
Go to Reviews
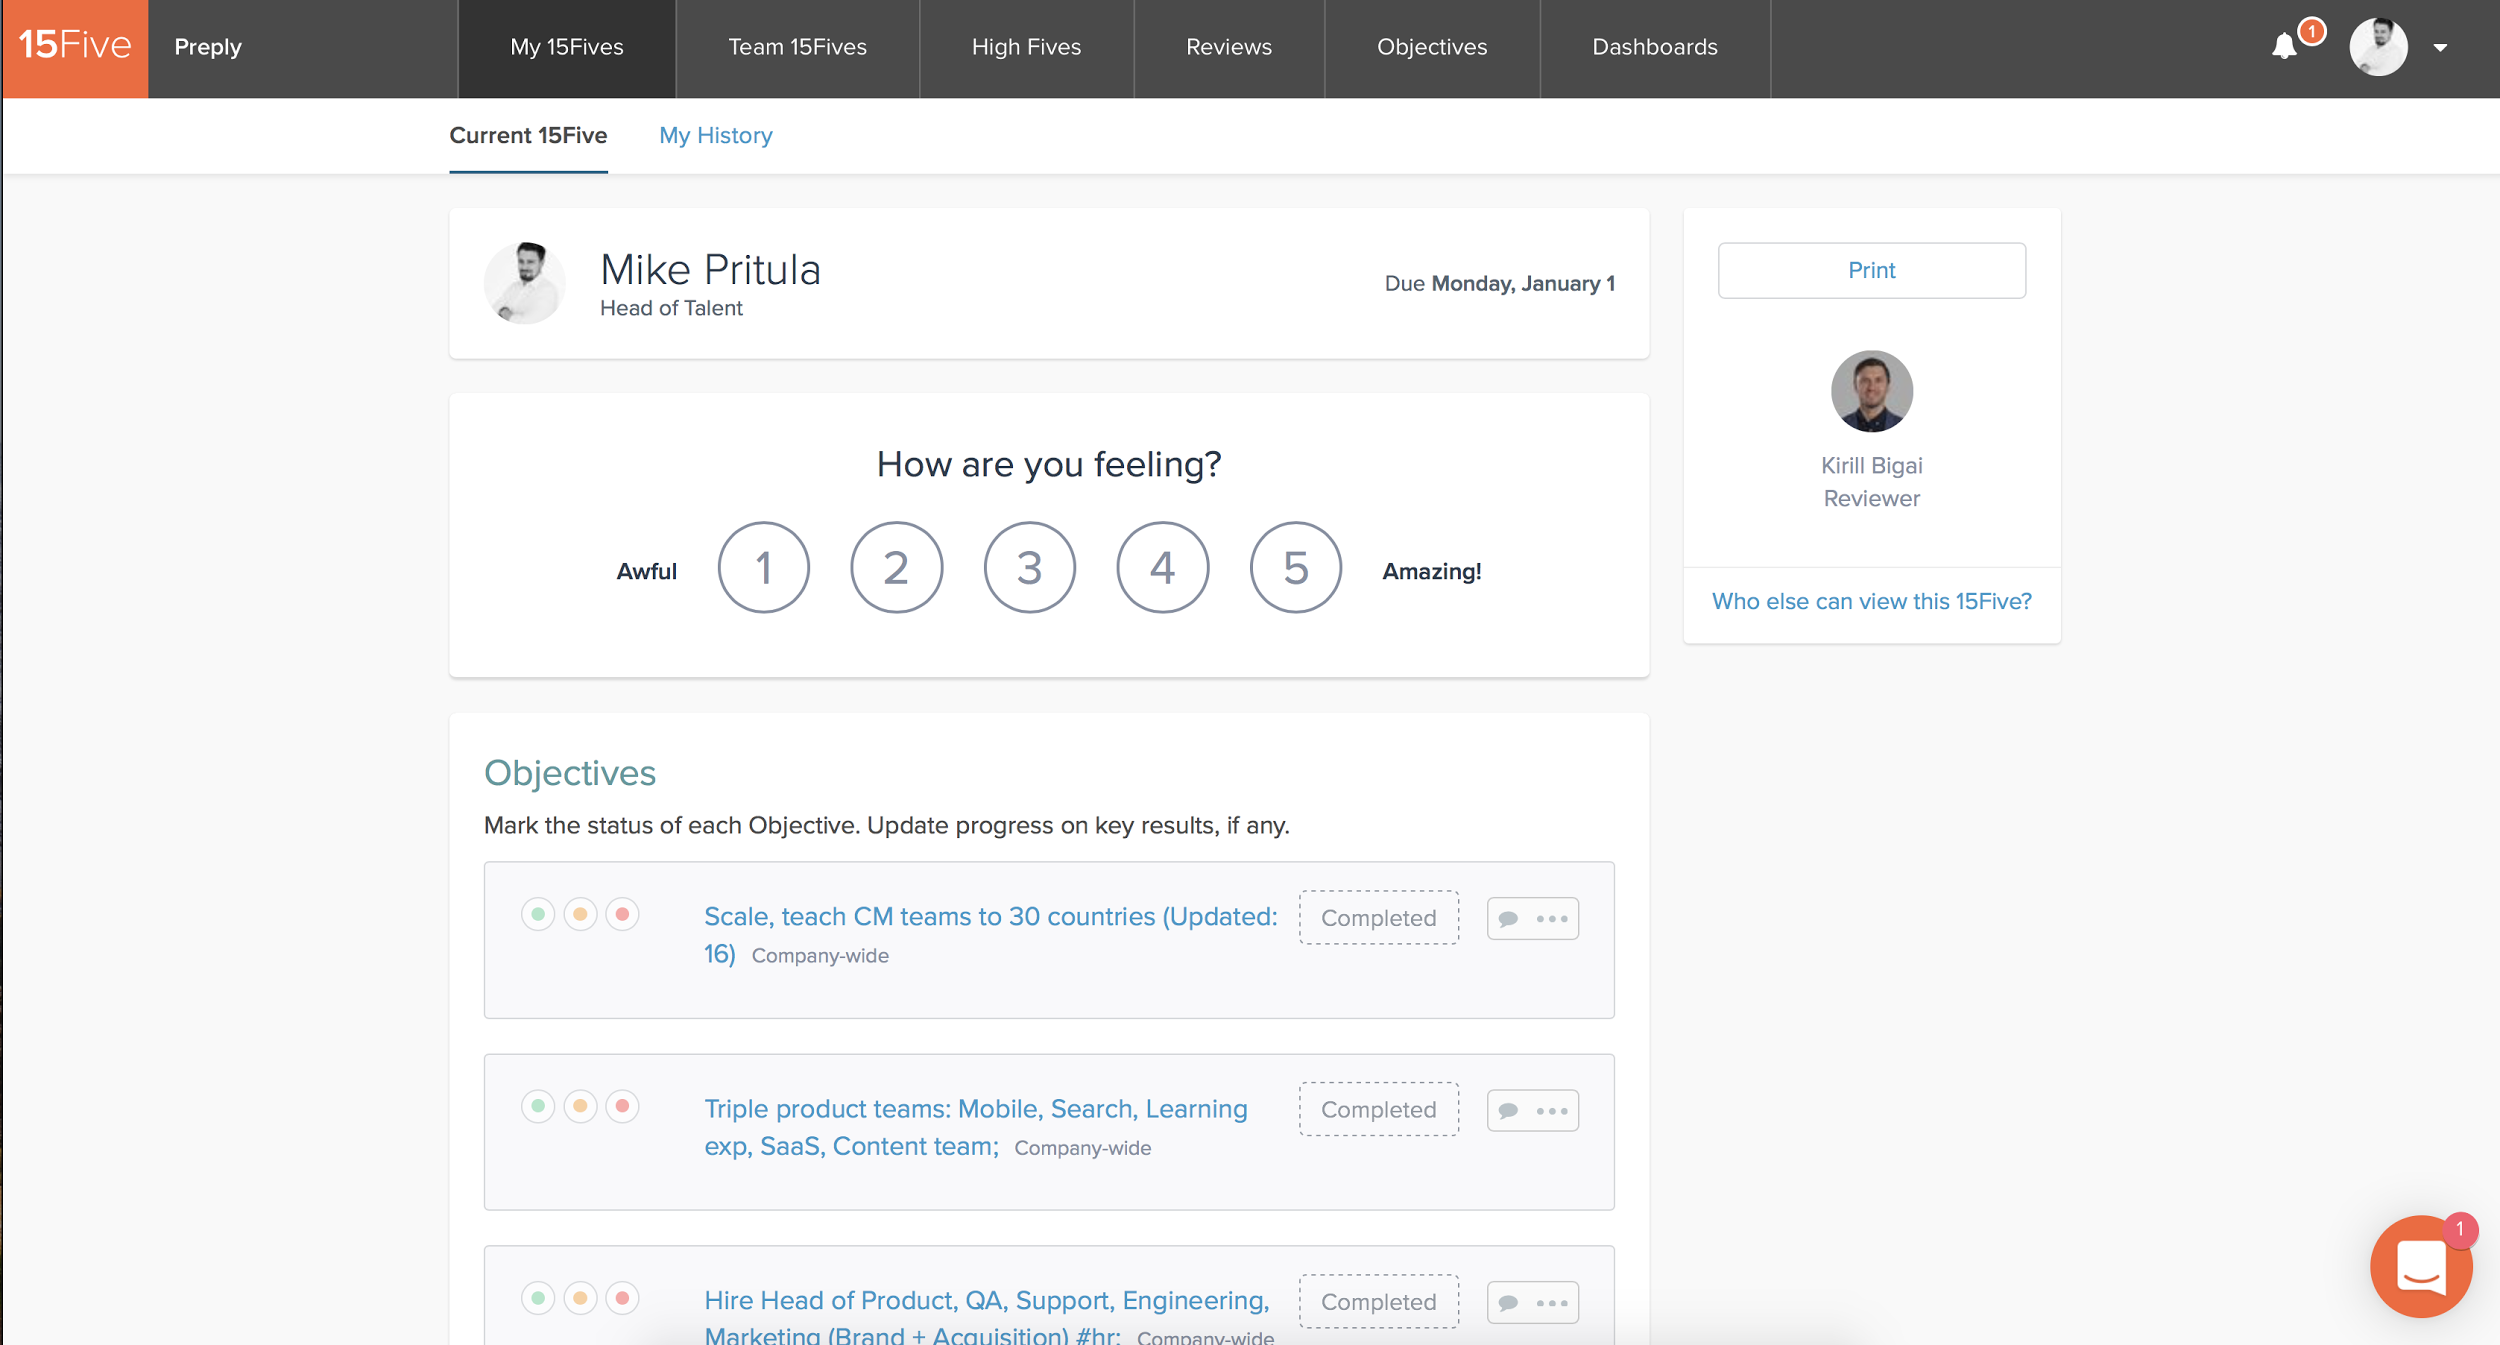1229,47
